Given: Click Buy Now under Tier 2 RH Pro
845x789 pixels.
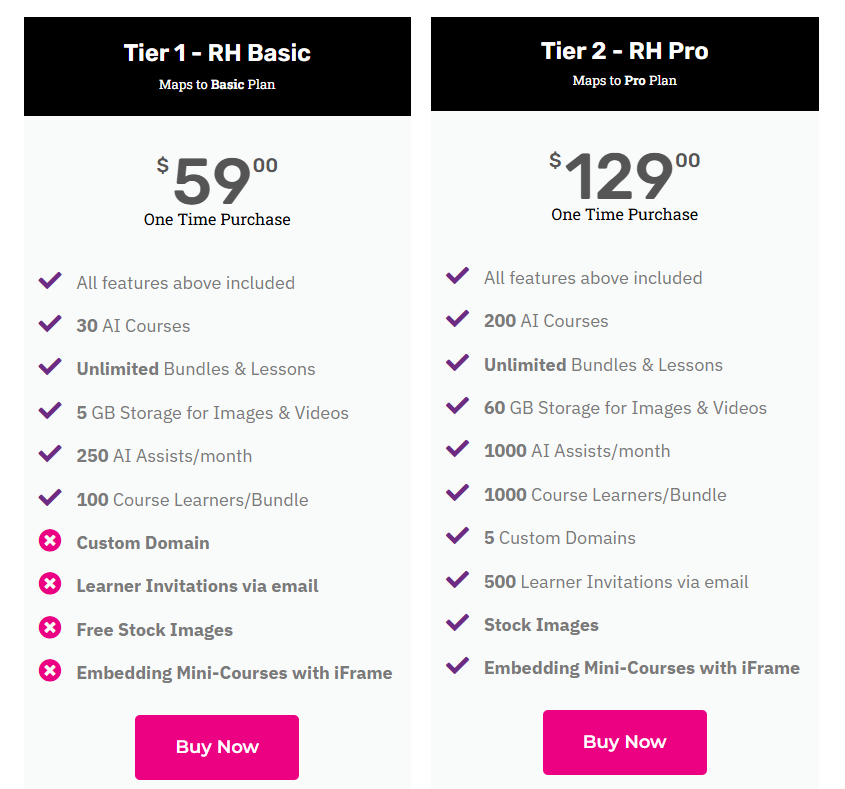Looking at the screenshot, I should click(625, 742).
